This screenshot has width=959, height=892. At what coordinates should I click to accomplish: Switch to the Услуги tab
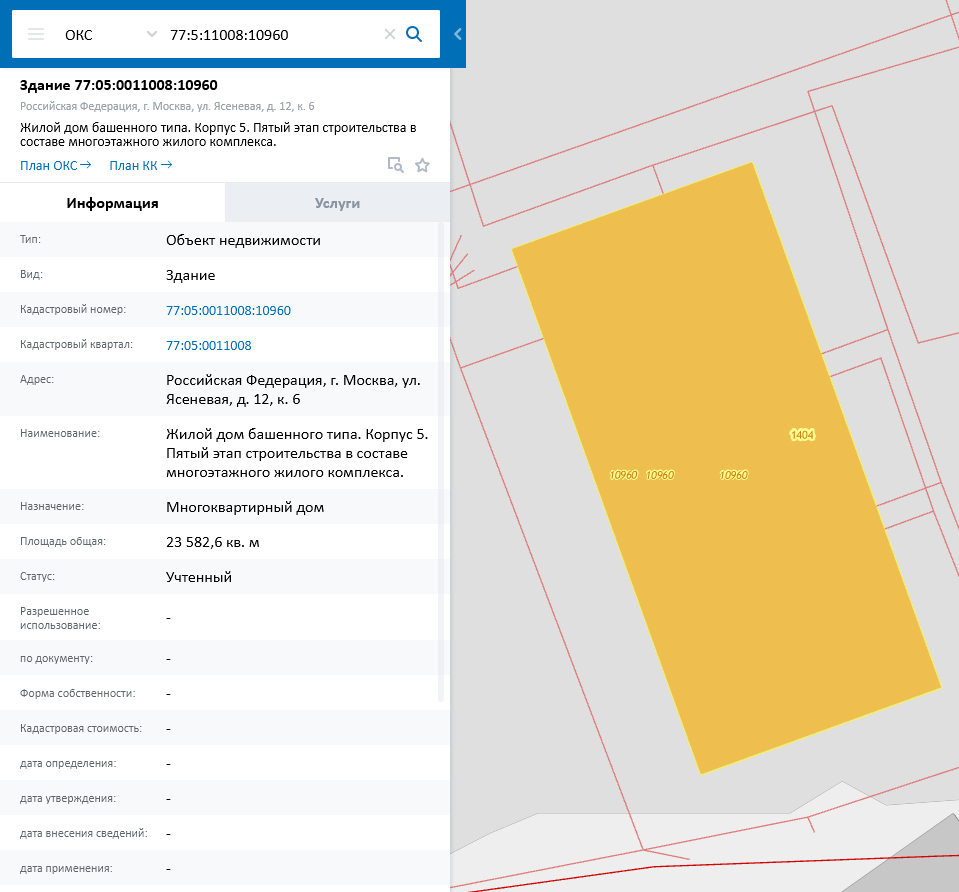click(x=337, y=203)
